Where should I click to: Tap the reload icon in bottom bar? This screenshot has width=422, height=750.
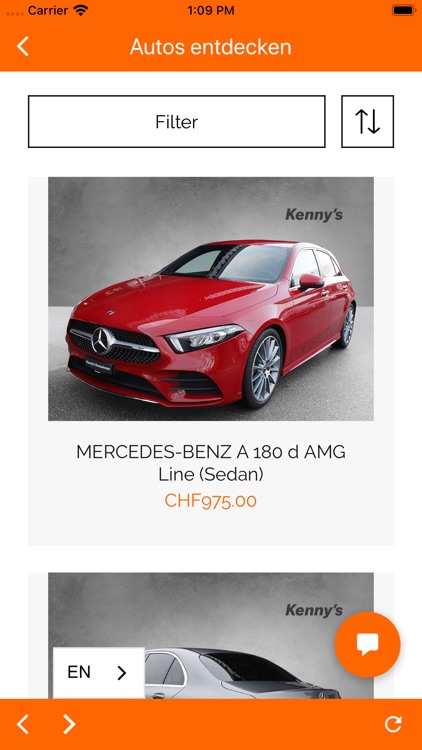point(393,724)
